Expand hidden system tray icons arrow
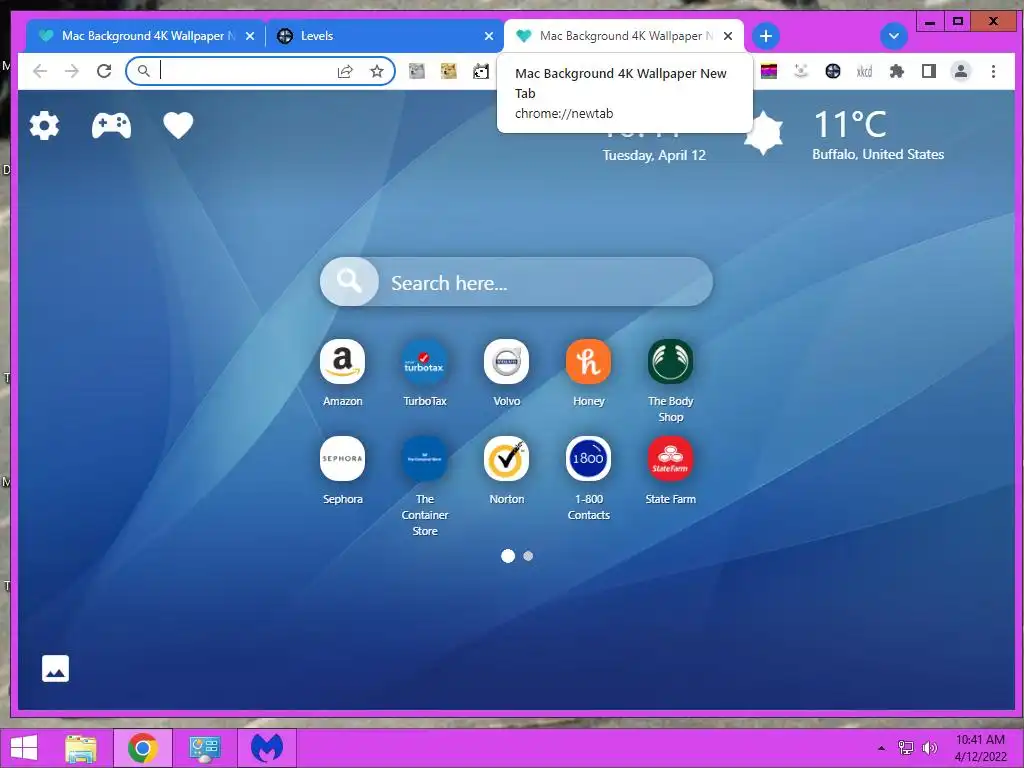The image size is (1024, 768). [x=881, y=748]
